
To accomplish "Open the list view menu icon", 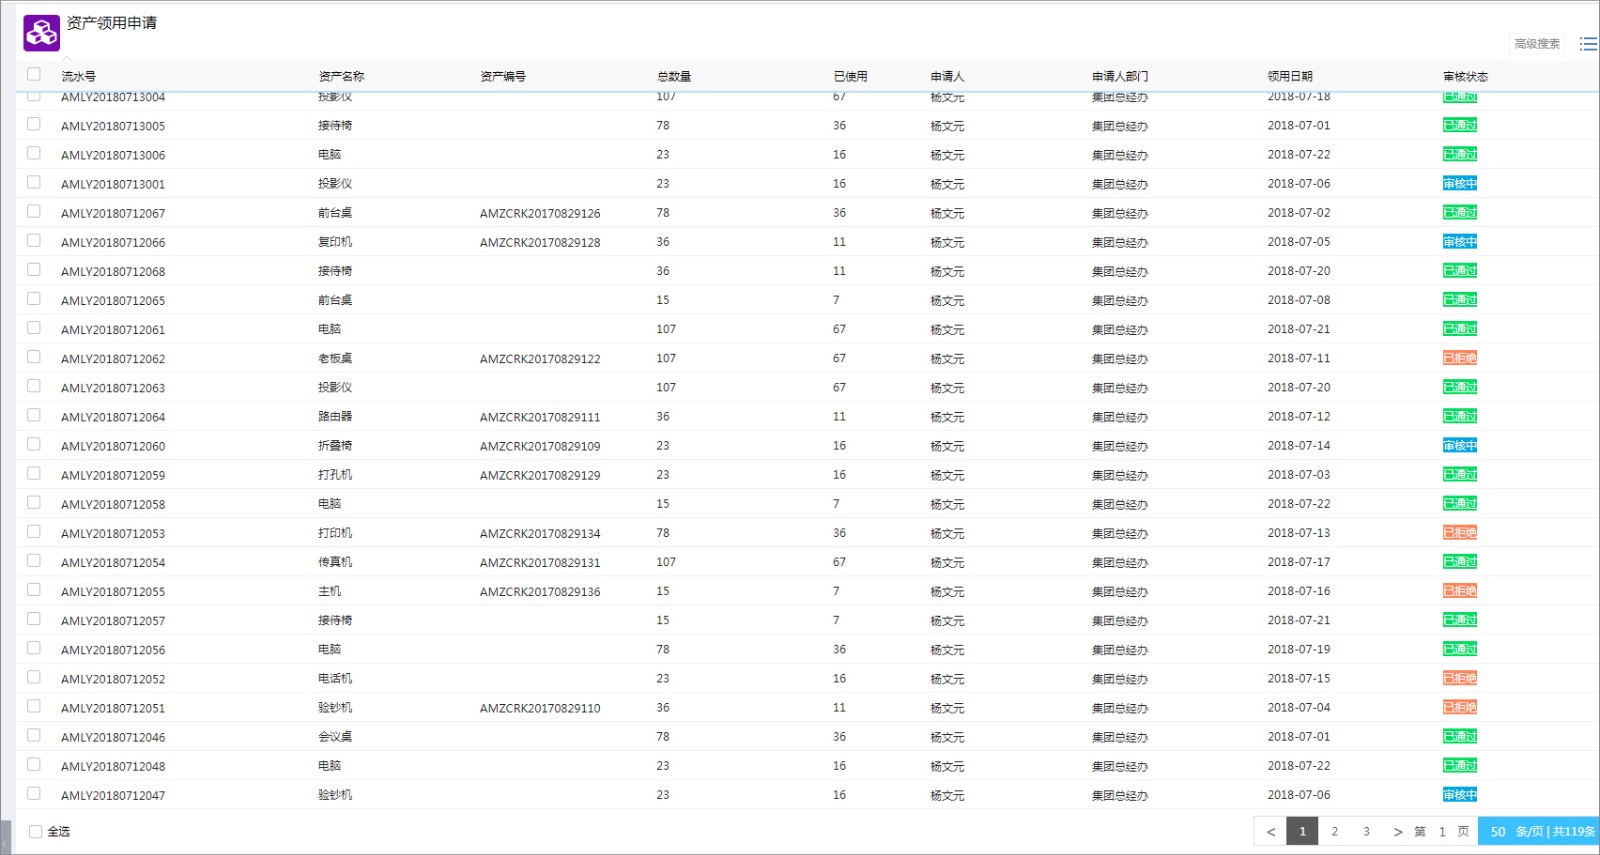I will coord(1588,44).
